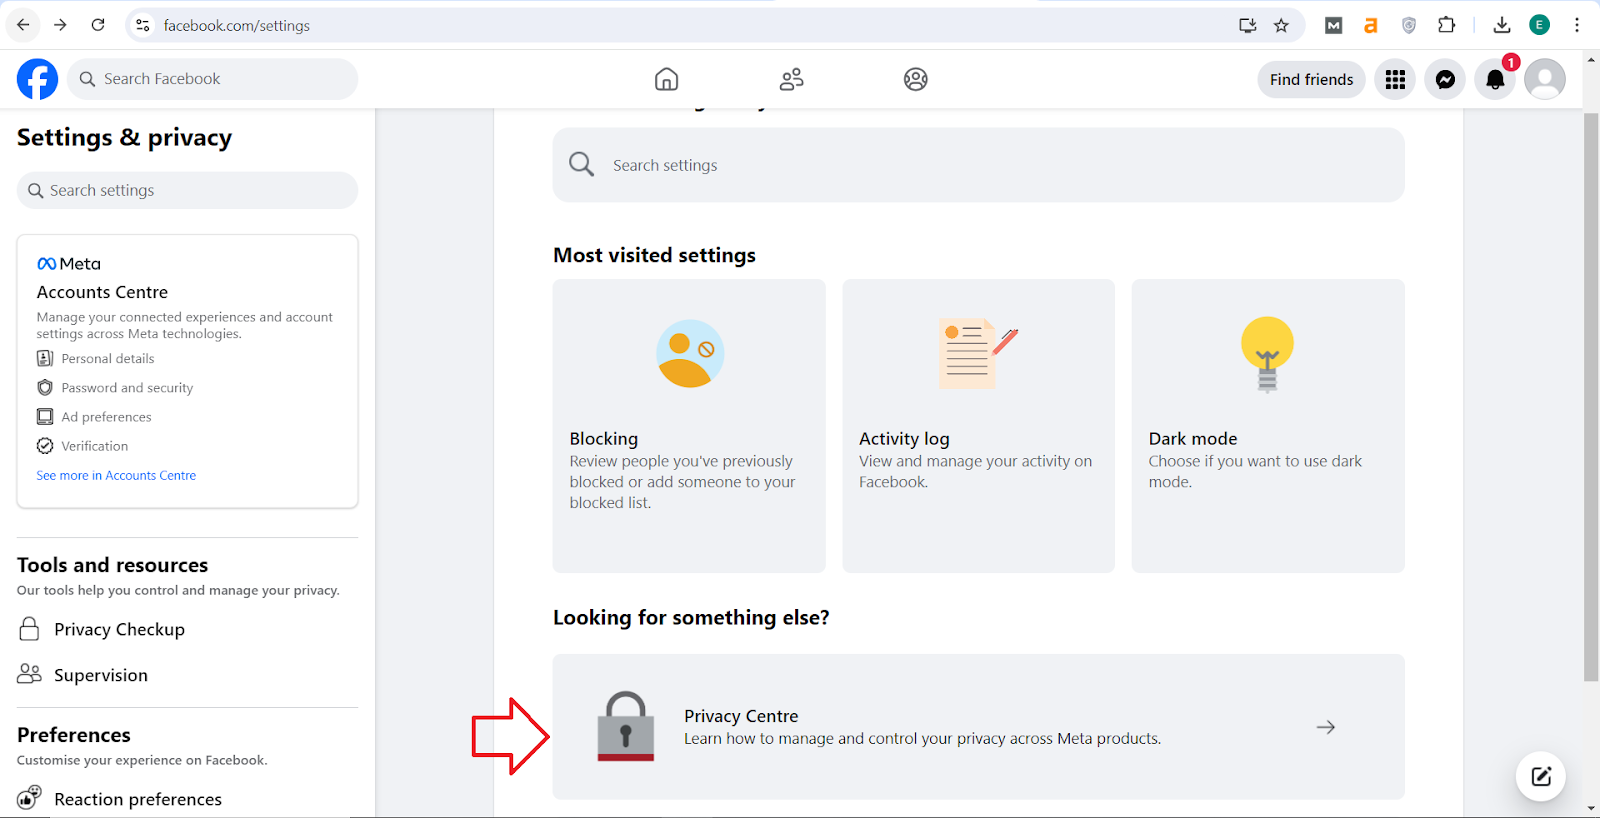Viewport: 1600px width, 818px height.
Task: Click the Activity log notepad icon
Action: (x=978, y=353)
